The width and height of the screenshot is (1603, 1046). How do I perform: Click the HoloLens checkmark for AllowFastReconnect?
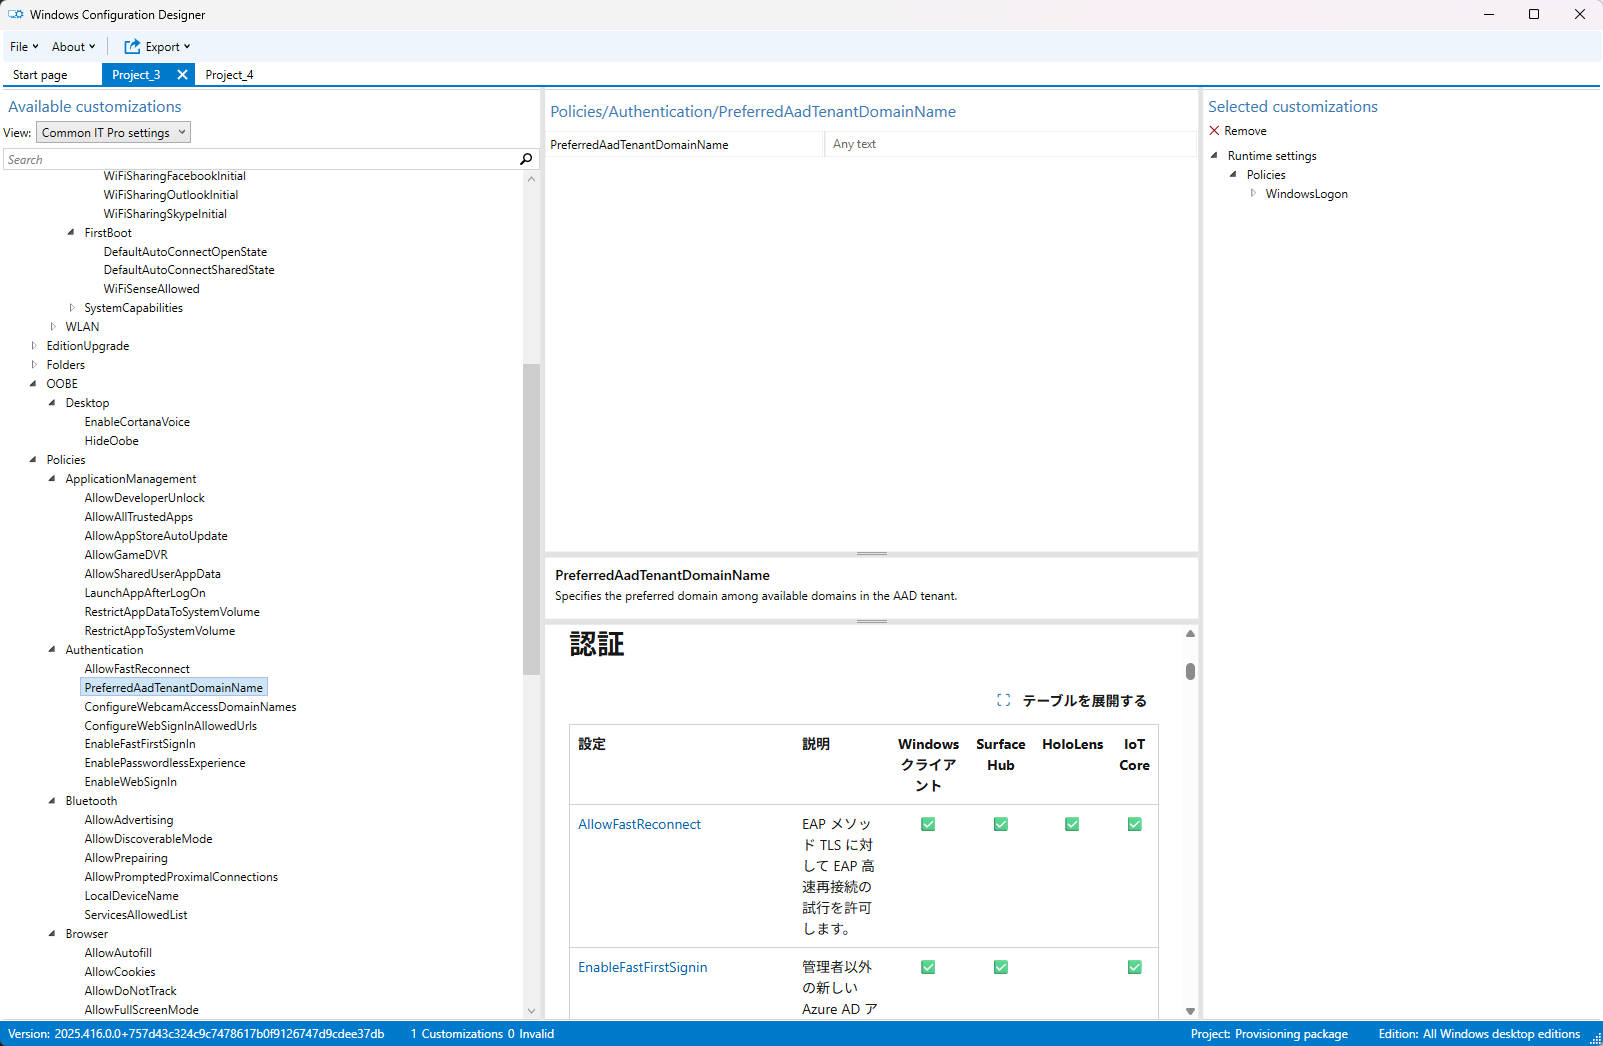[1071, 824]
